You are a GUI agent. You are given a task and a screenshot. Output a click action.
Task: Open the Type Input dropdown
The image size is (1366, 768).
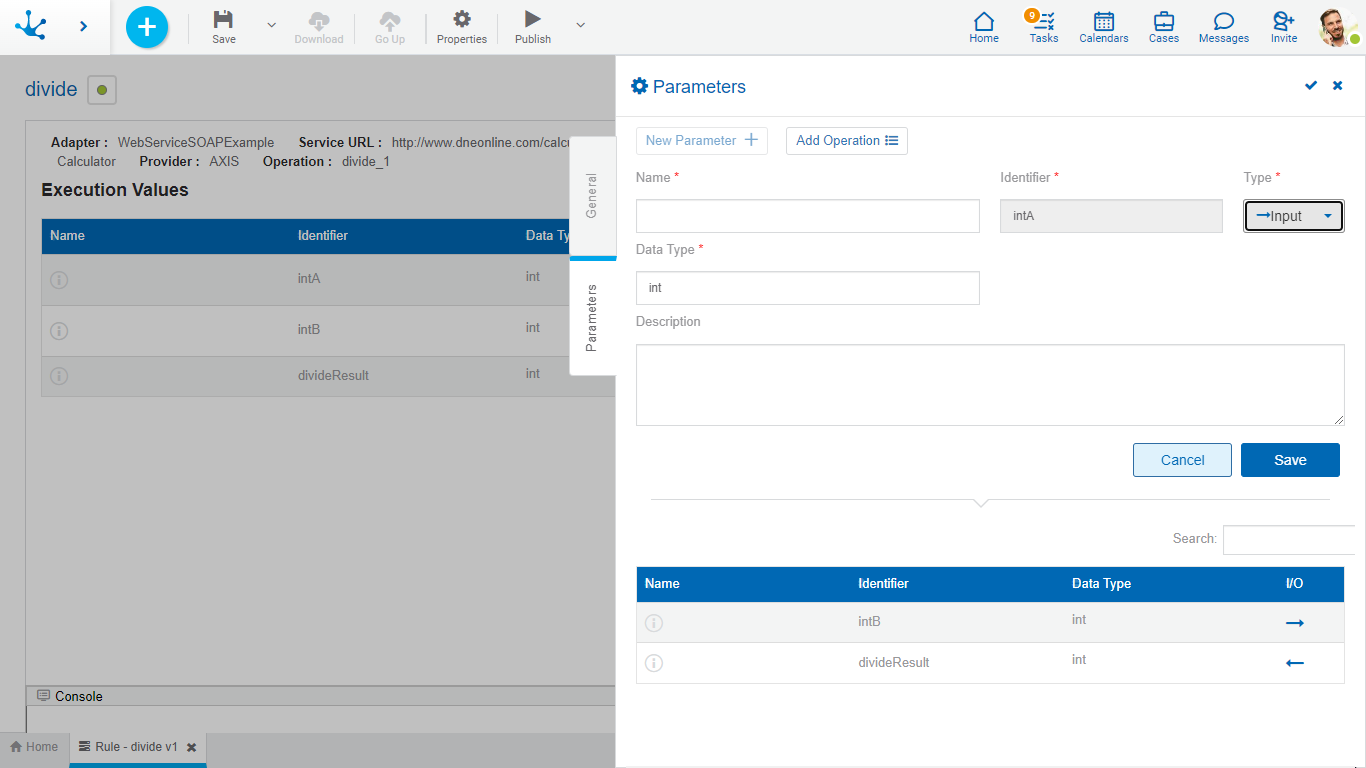[x=1293, y=216]
